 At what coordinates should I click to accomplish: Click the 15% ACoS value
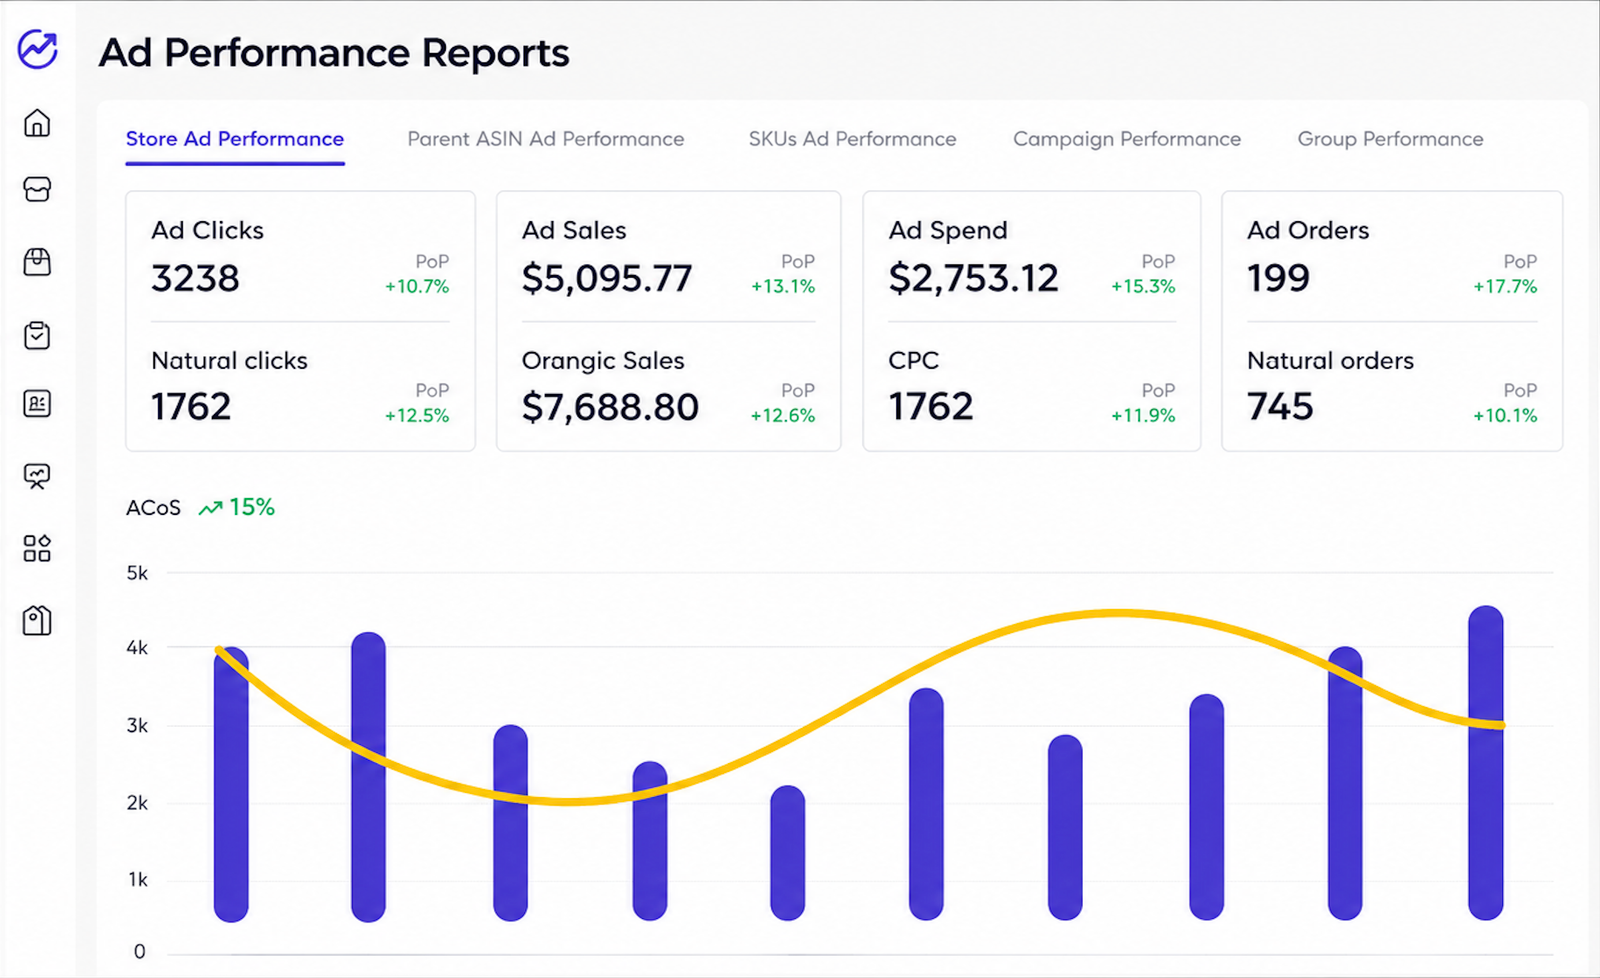click(252, 508)
